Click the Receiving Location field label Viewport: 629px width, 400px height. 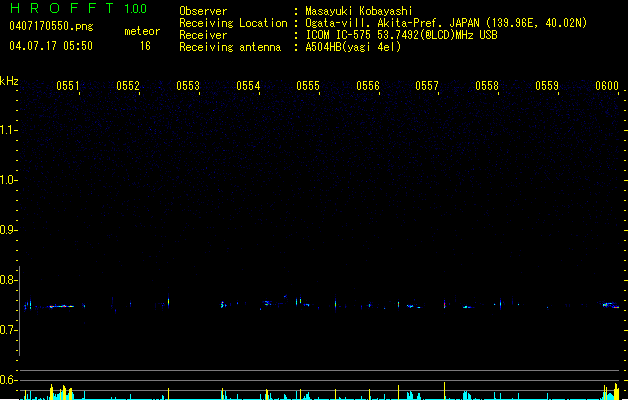[x=233, y=23]
